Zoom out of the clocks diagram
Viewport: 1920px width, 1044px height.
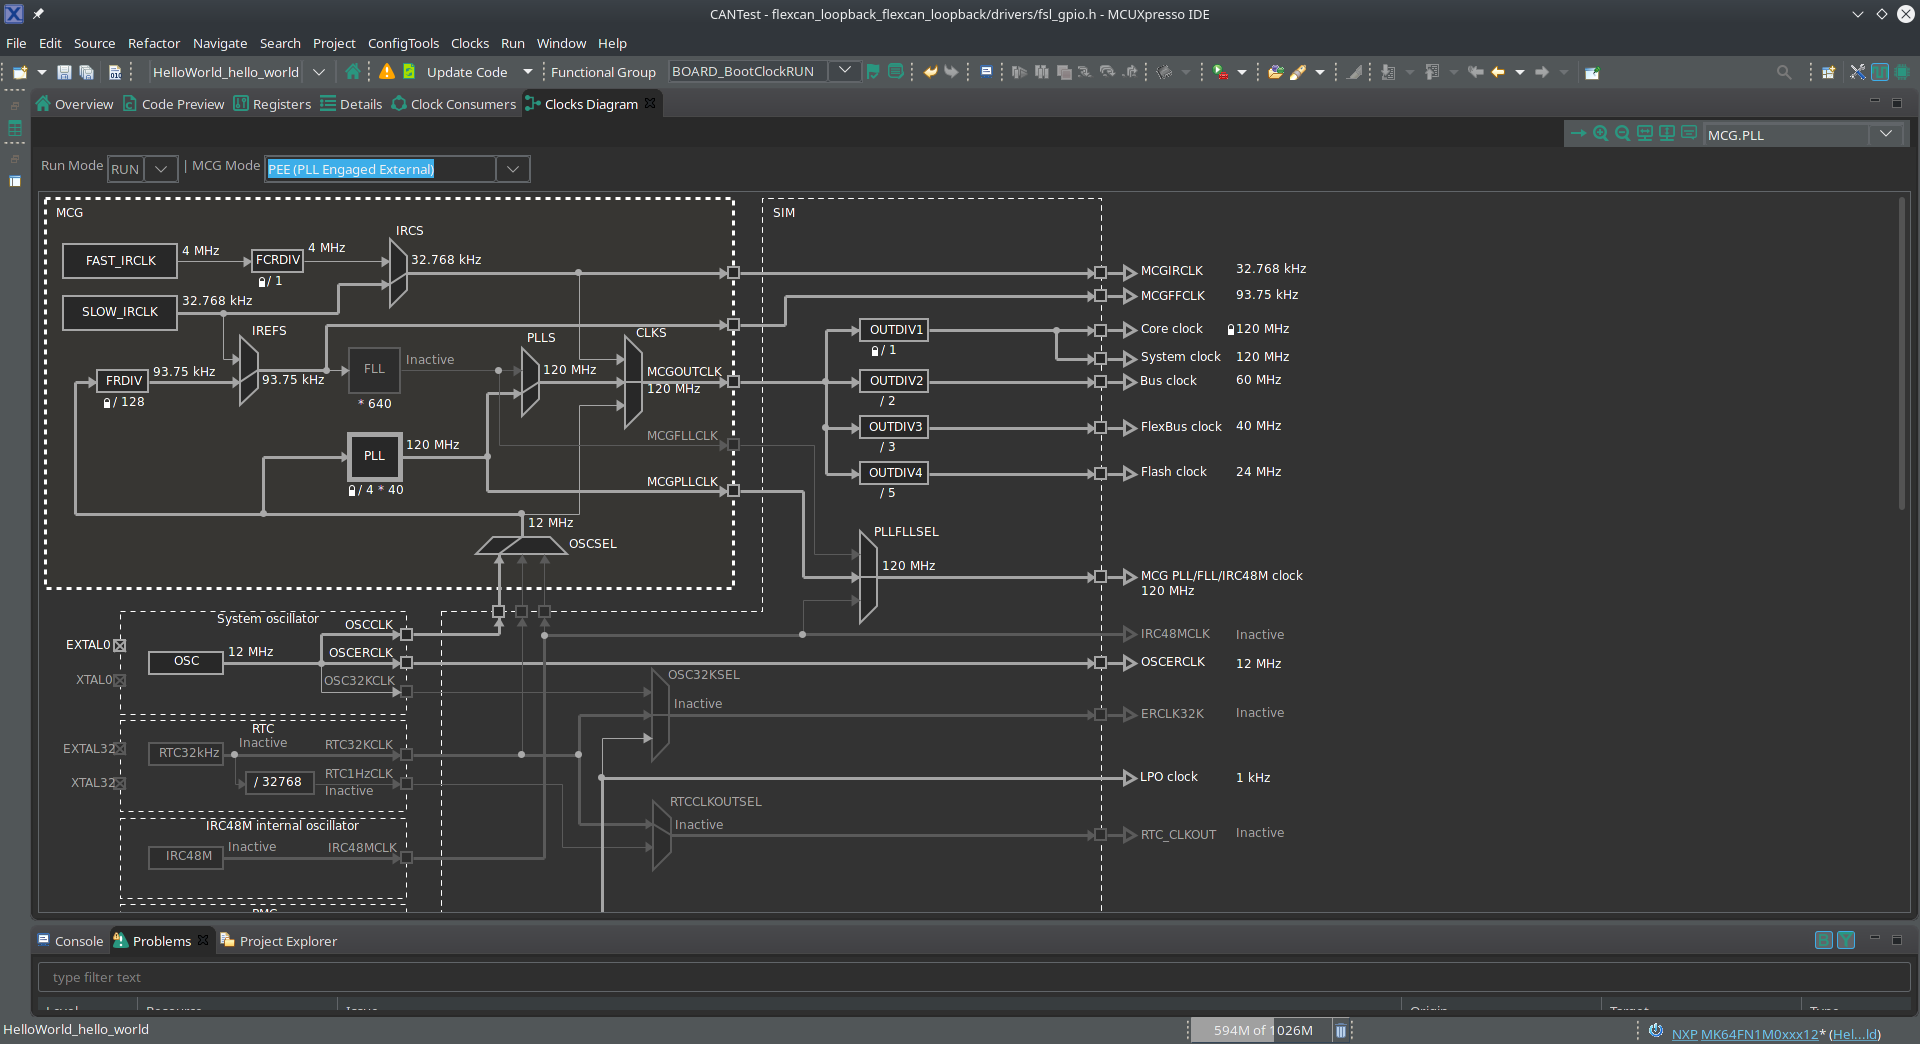tap(1622, 134)
